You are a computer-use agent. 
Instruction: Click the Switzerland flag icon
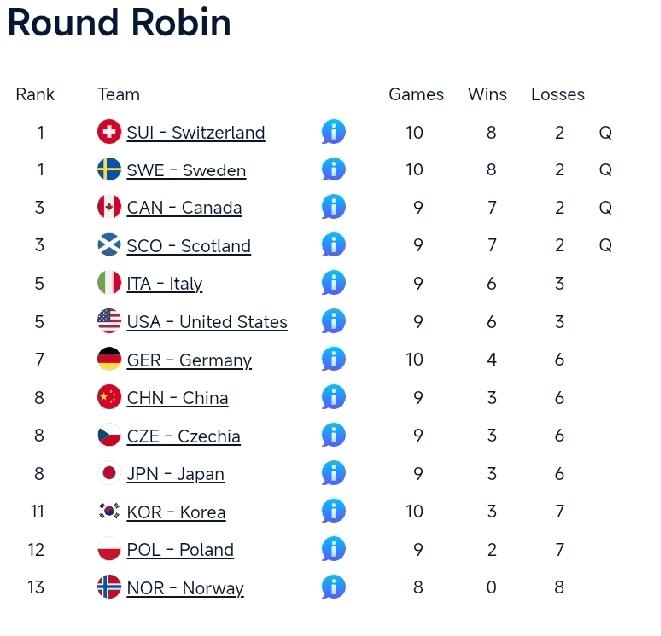point(109,132)
